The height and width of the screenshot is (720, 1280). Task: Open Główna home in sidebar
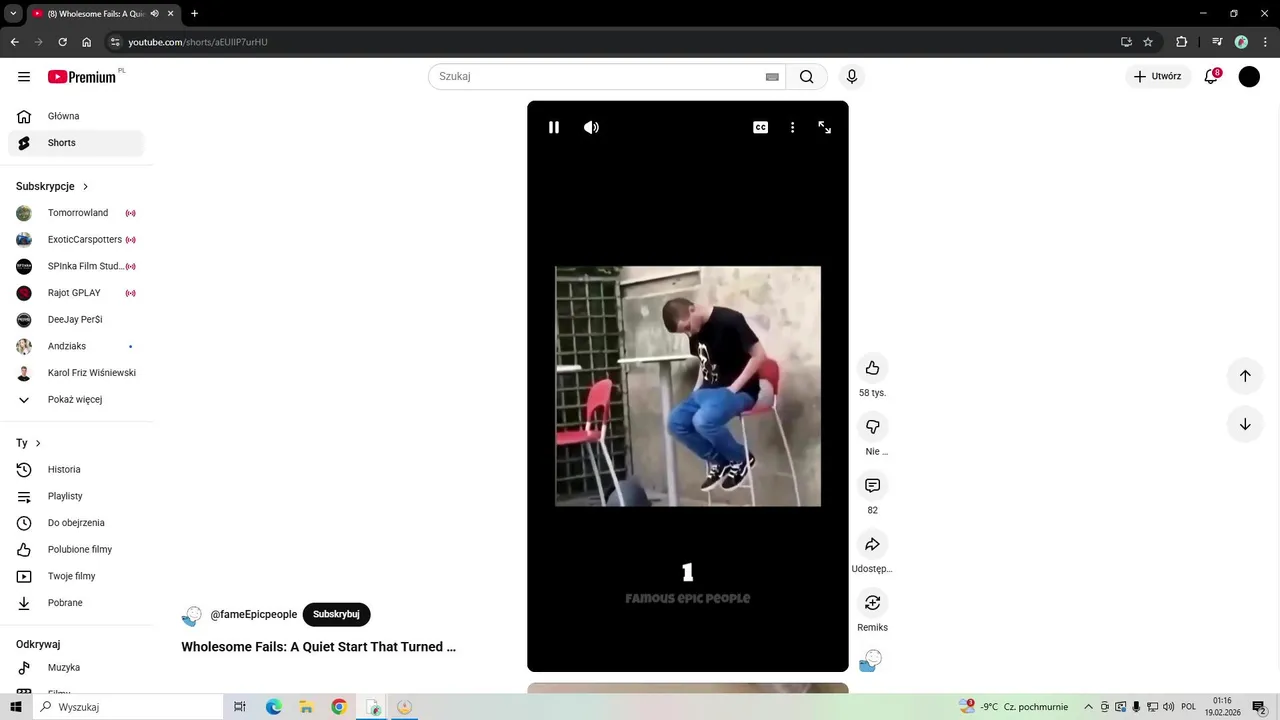click(x=76, y=116)
